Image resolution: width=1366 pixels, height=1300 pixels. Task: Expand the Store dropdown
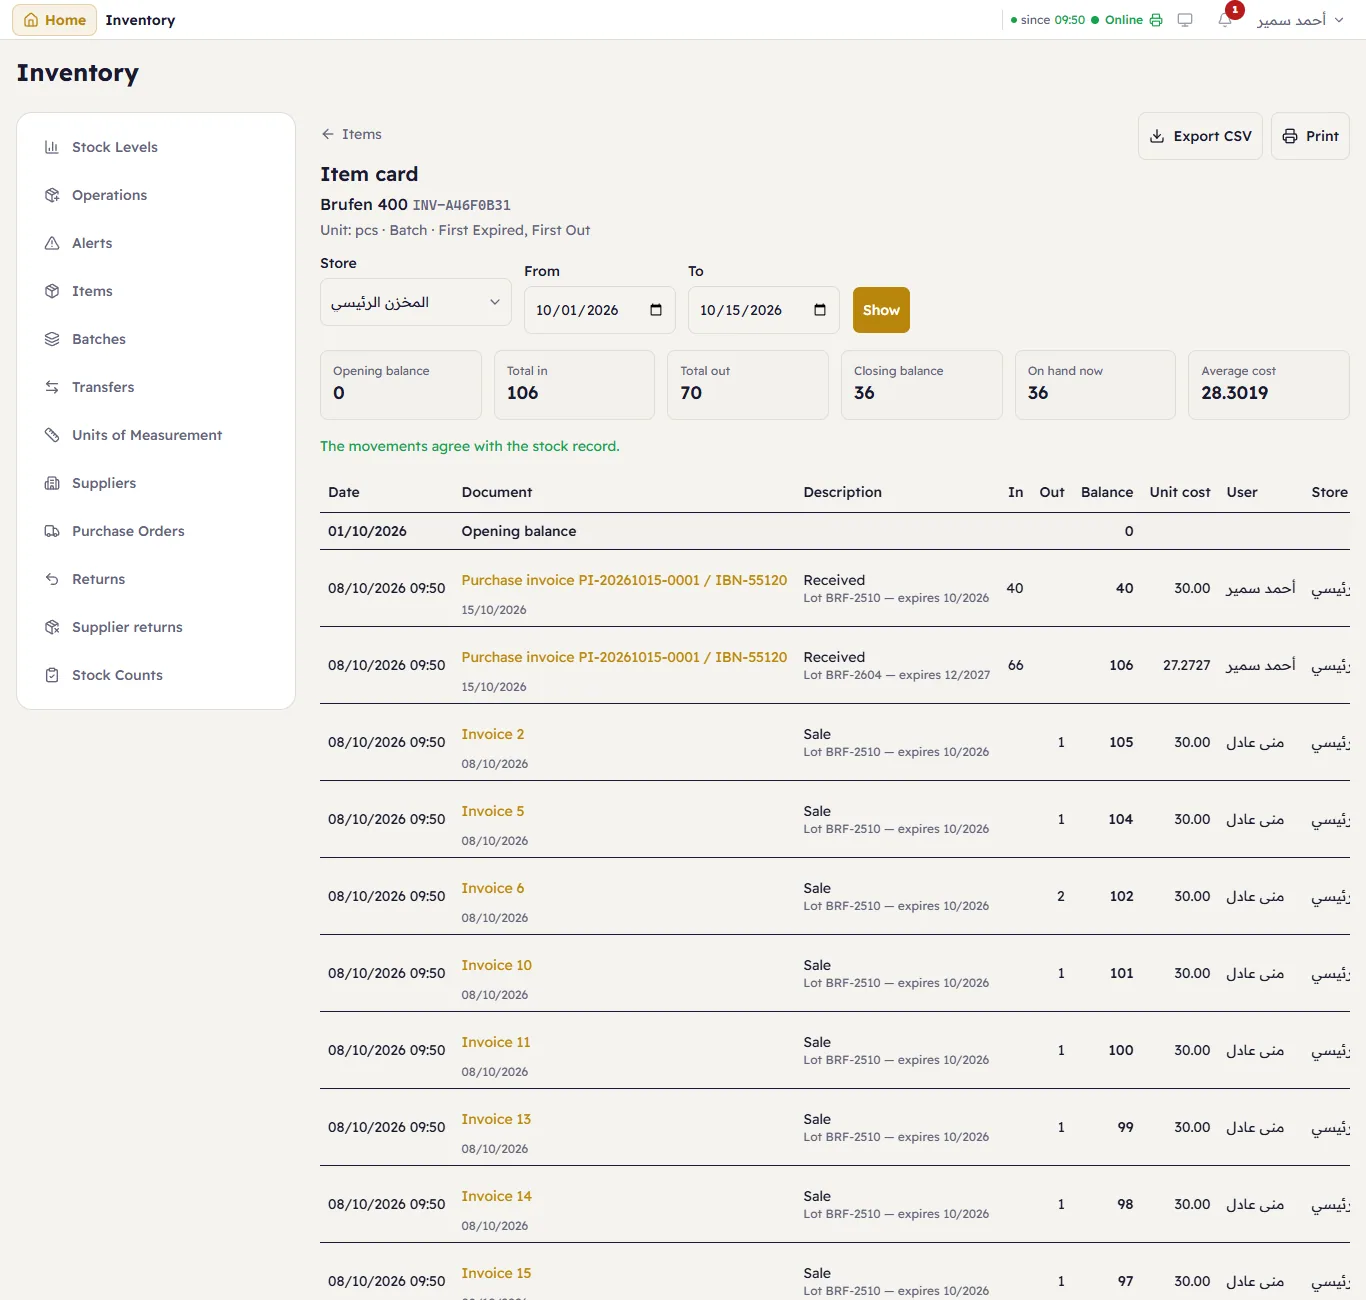click(416, 302)
